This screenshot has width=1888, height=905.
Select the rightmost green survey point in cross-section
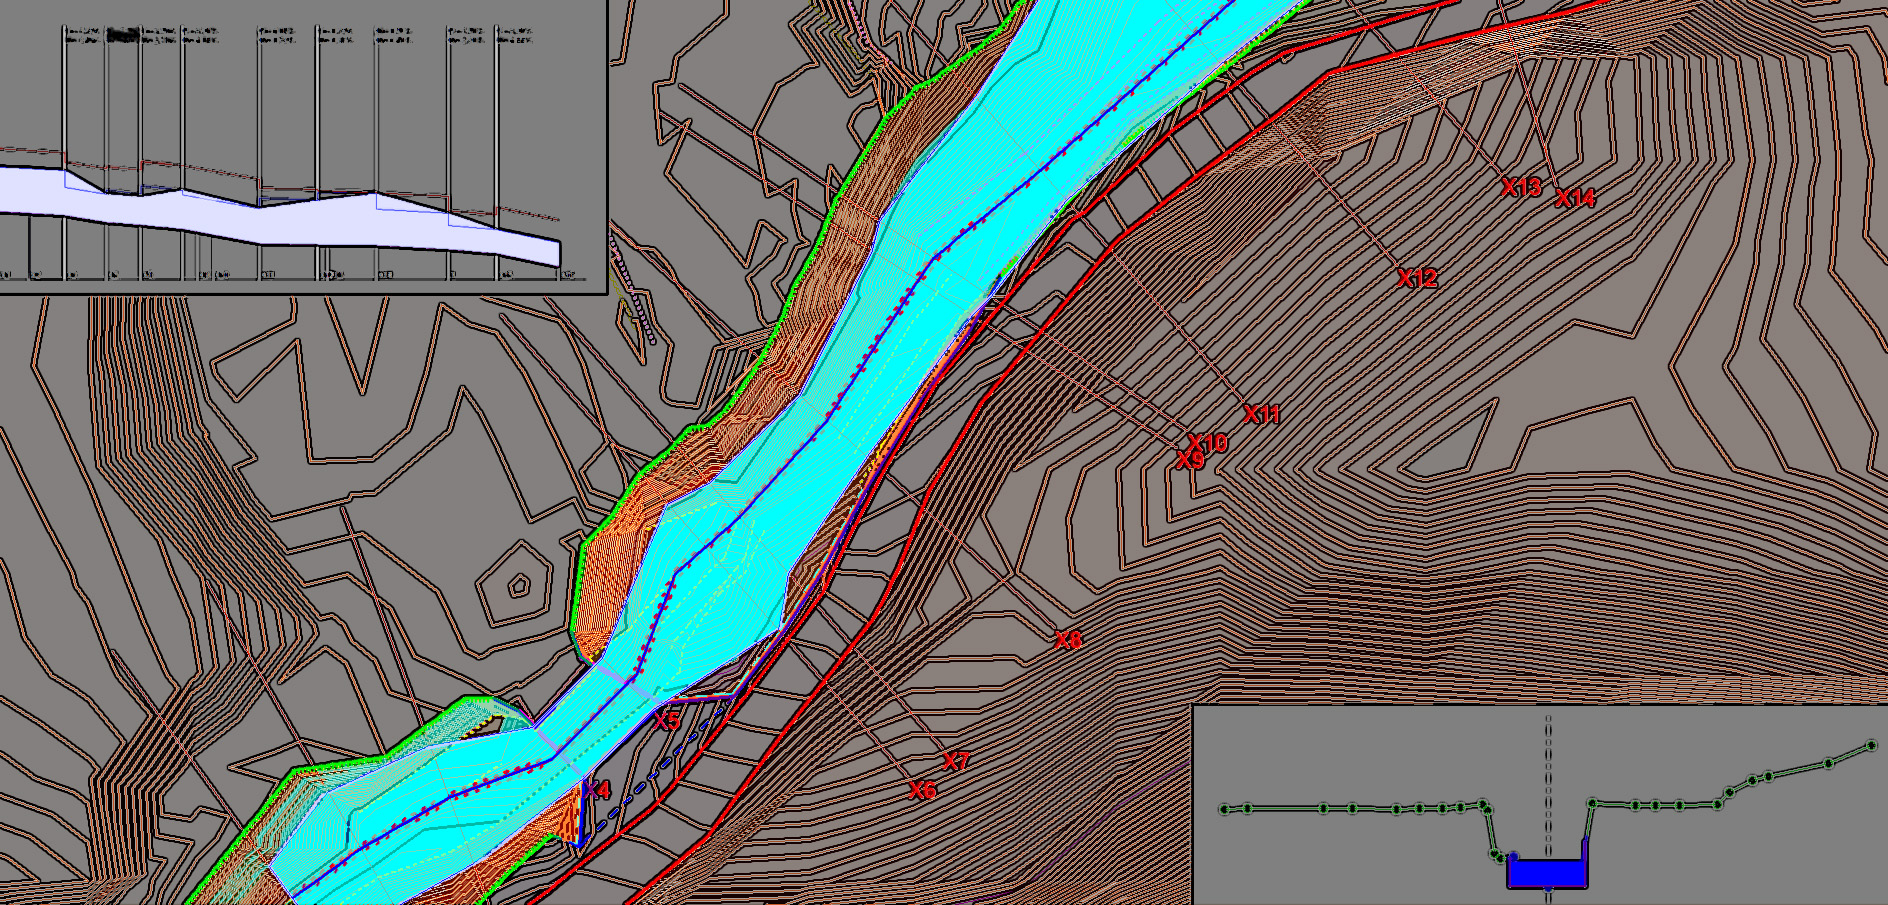click(x=1872, y=745)
